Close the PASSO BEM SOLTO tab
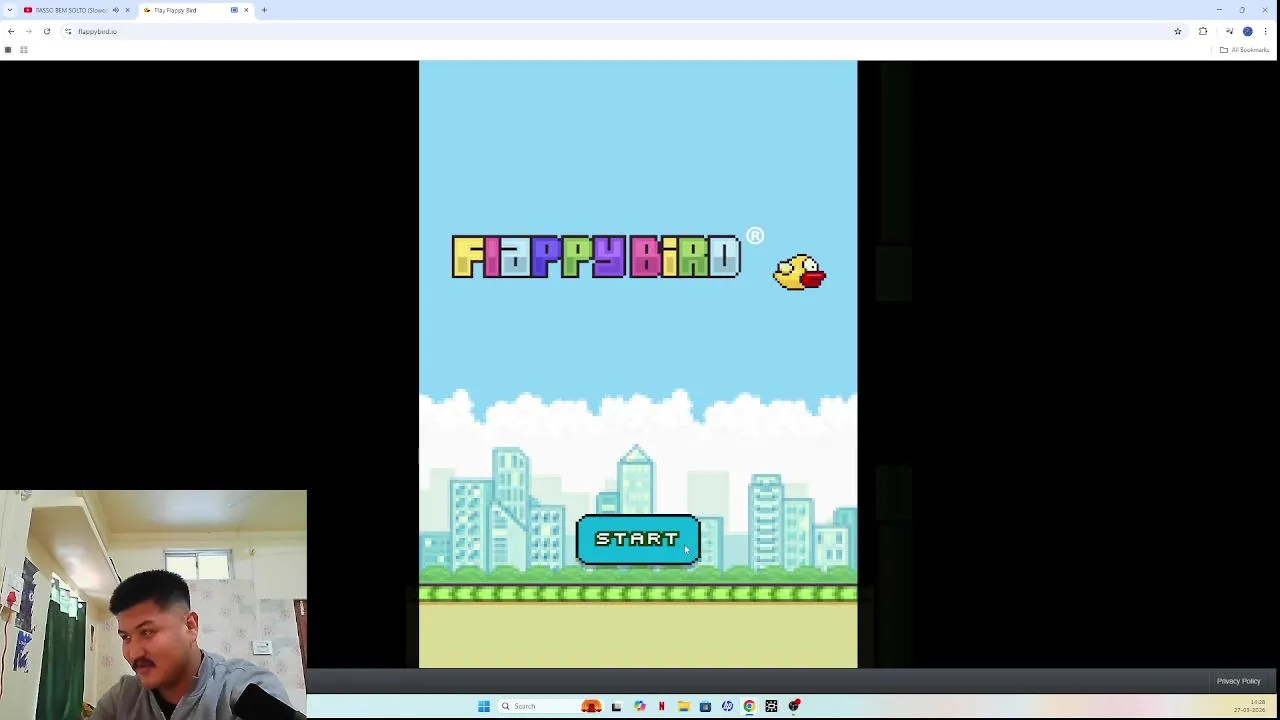Screen dimensions: 1280x720 (x=127, y=10)
